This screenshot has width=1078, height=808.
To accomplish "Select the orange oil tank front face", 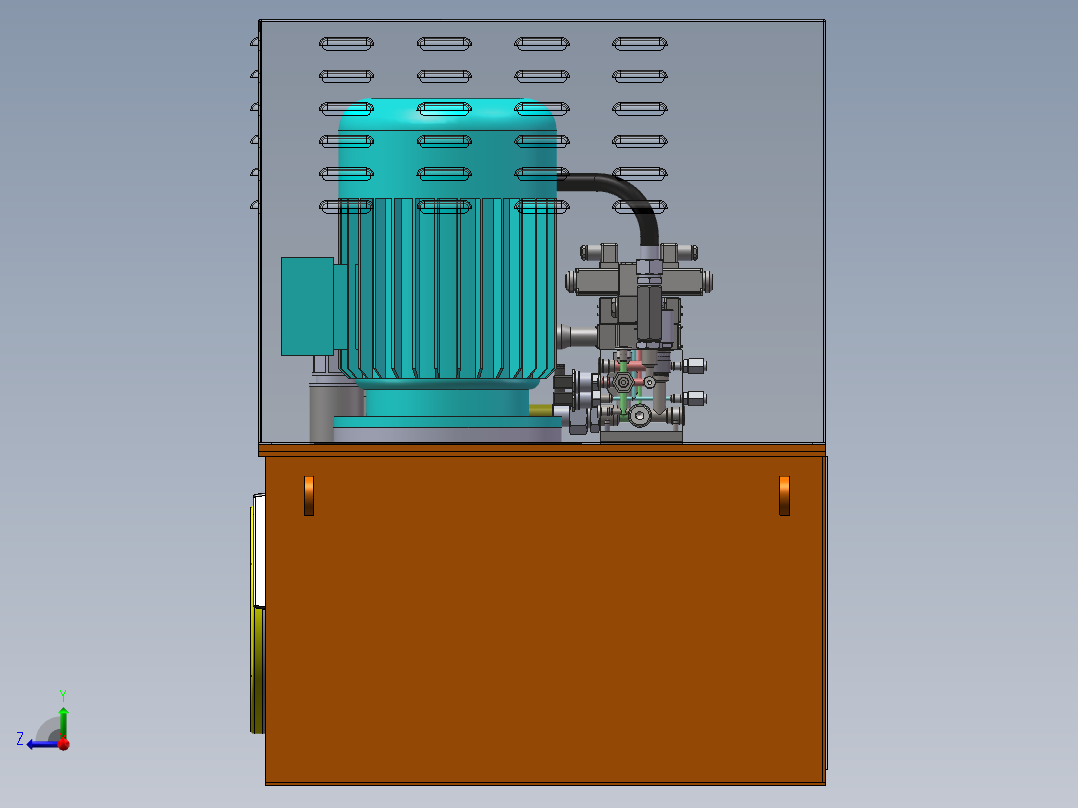I will [544, 619].
